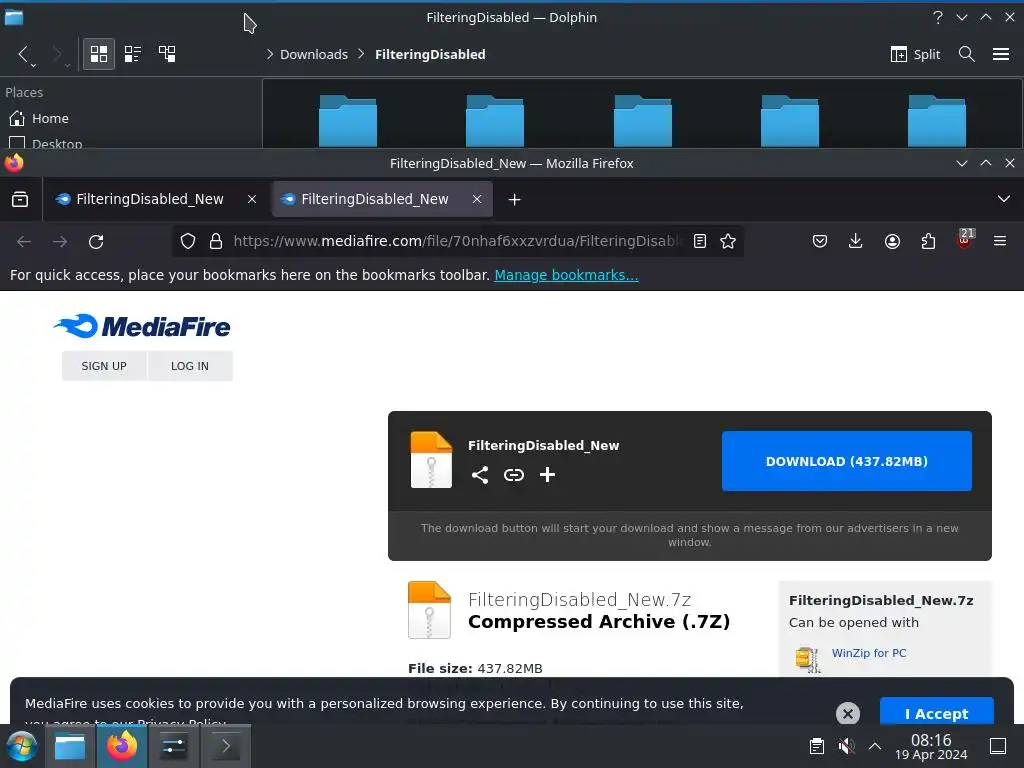
Task: Click the MediaFire logo
Action: (142, 327)
